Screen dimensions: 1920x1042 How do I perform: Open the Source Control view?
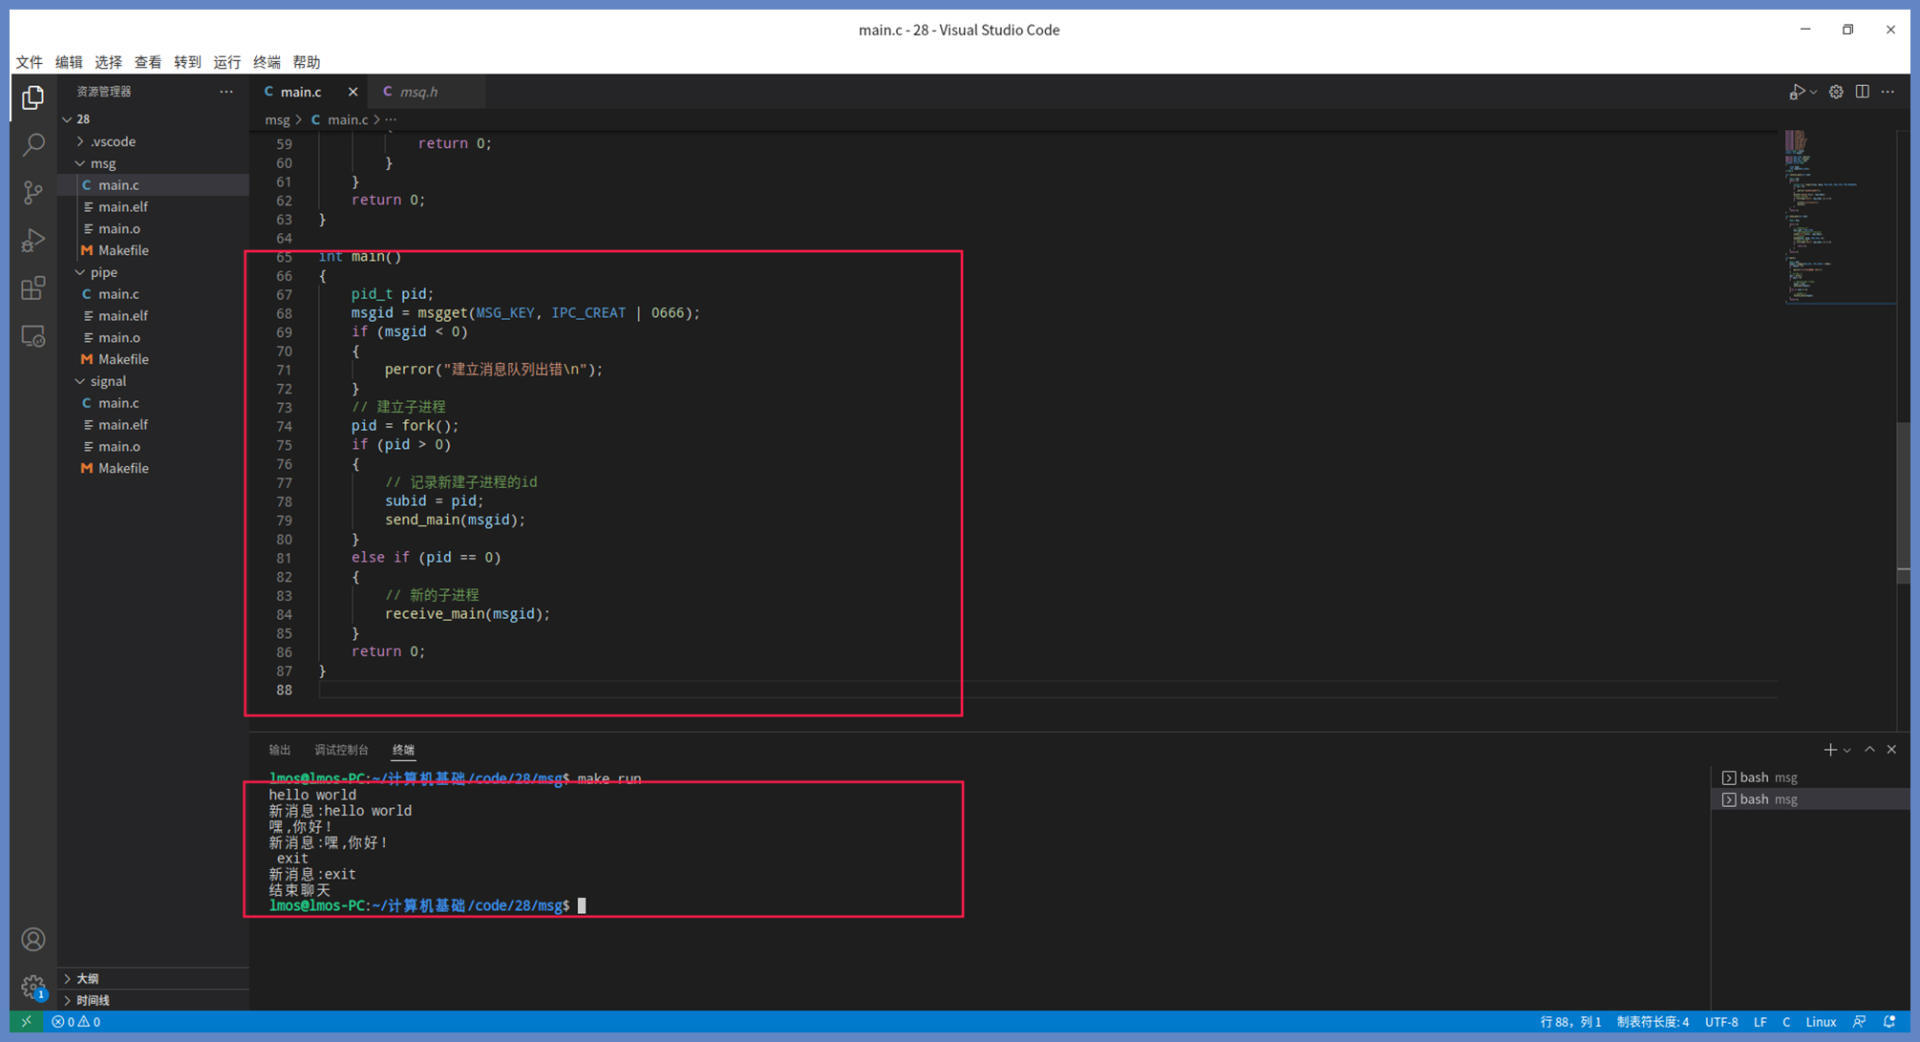[33, 193]
